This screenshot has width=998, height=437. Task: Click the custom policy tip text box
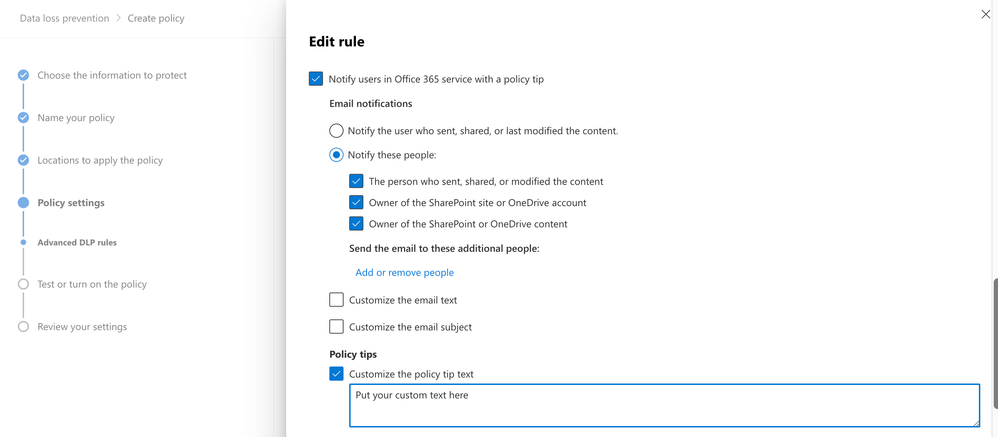664,406
